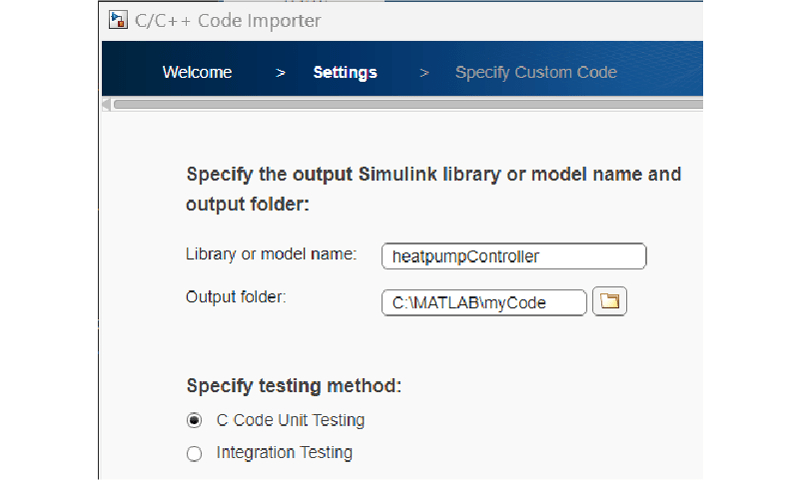Click the left arrow of the horizontal scrollbar

click(107, 104)
